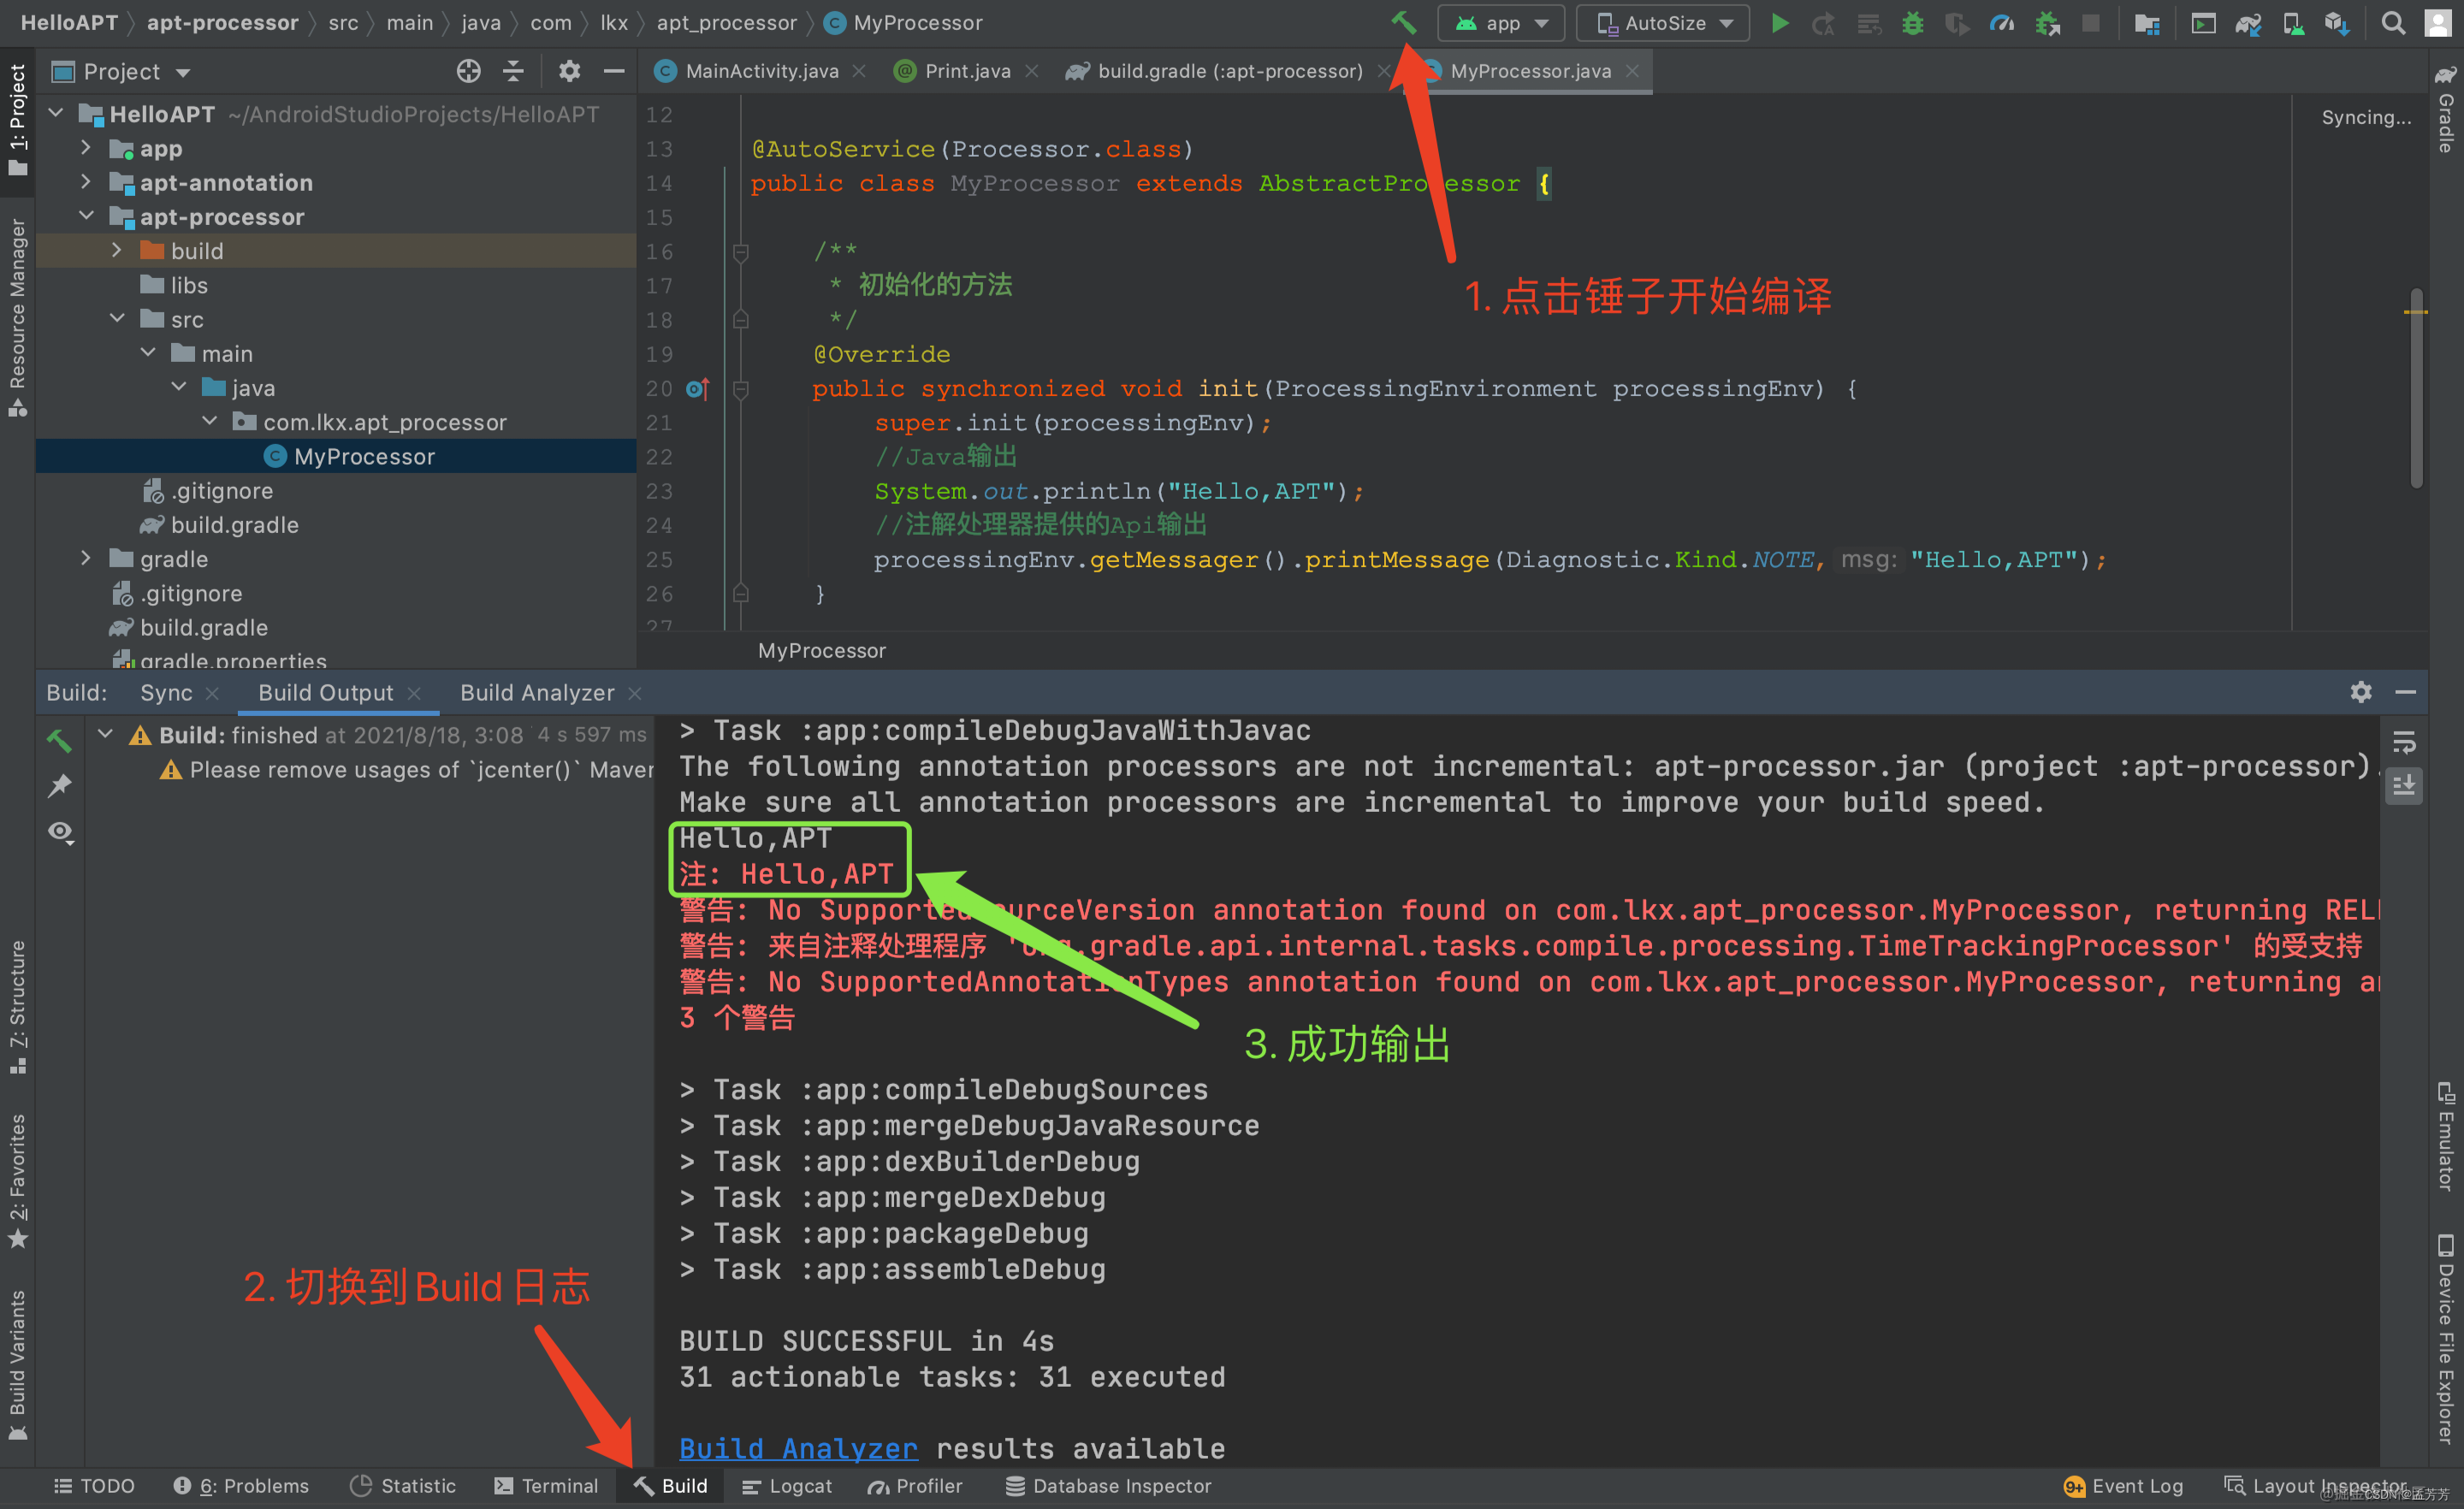Click the stop button in the toolbar

pyautogui.click(x=2090, y=23)
